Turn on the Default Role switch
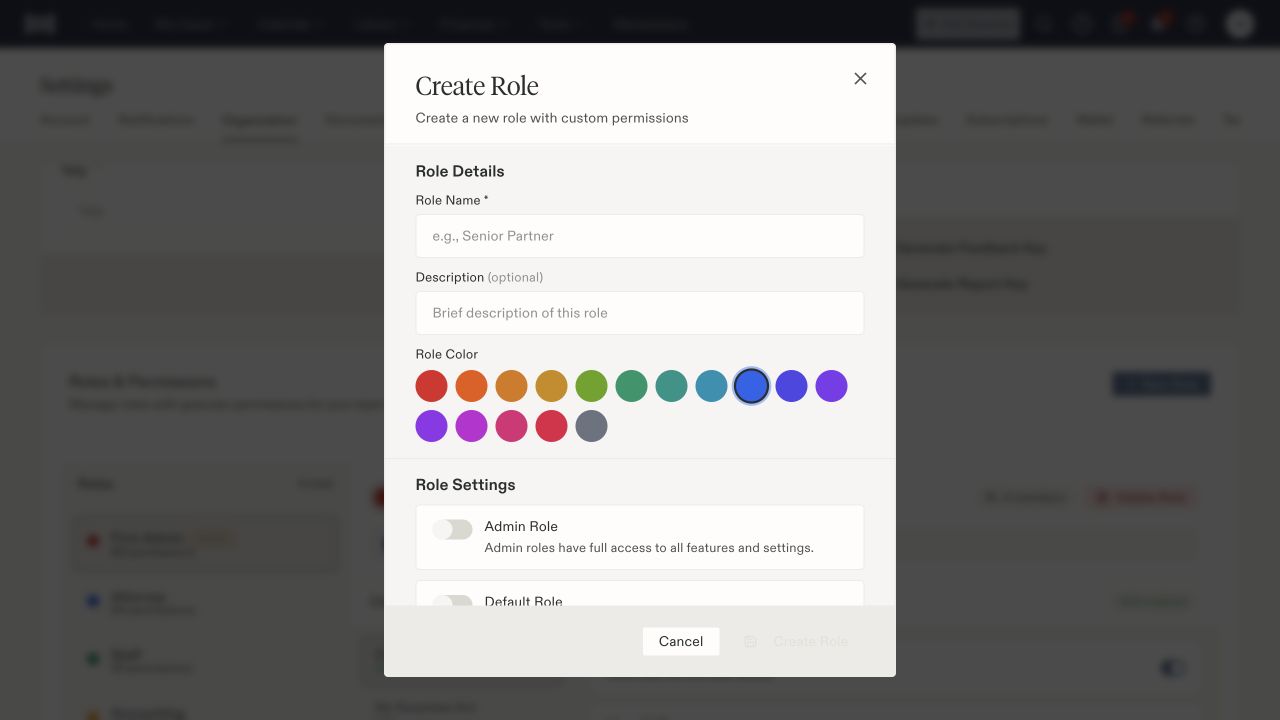Image resolution: width=1280 pixels, height=720 pixels. click(452, 601)
